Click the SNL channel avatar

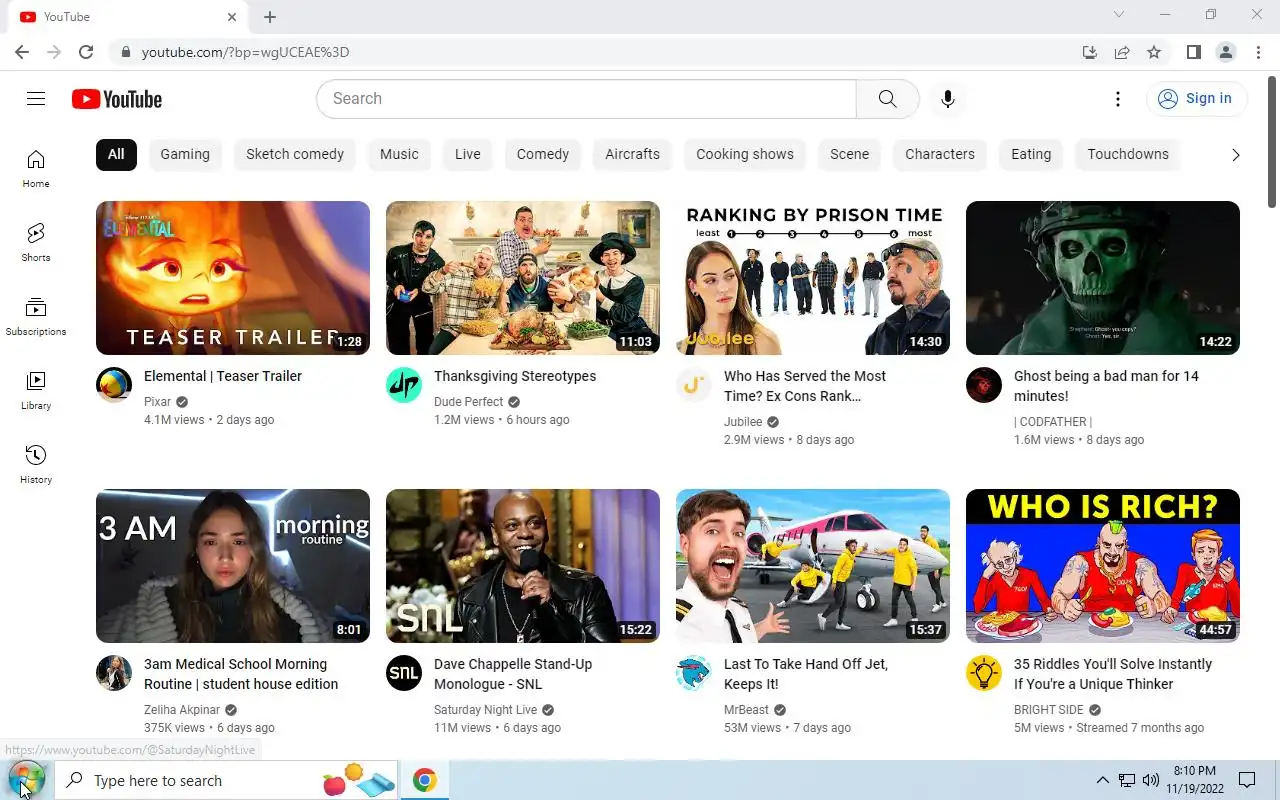tap(404, 673)
